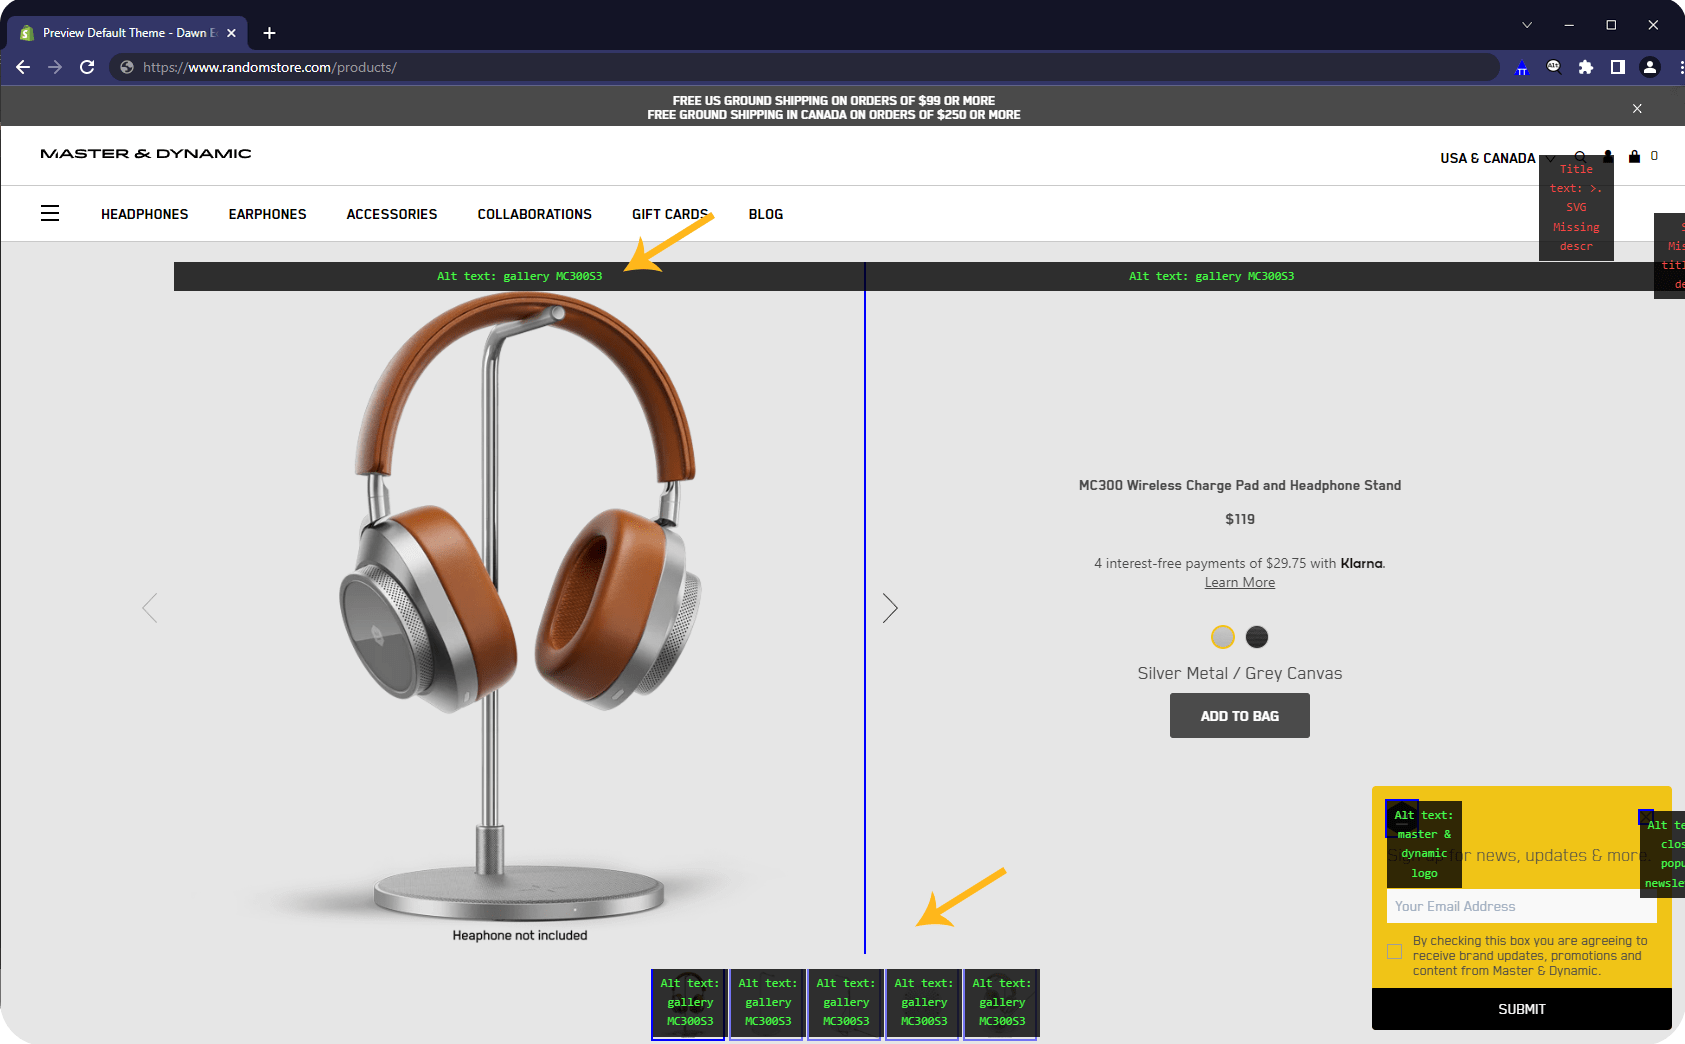Click the ADD TO BAG button
The height and width of the screenshot is (1044, 1685).
1240,716
